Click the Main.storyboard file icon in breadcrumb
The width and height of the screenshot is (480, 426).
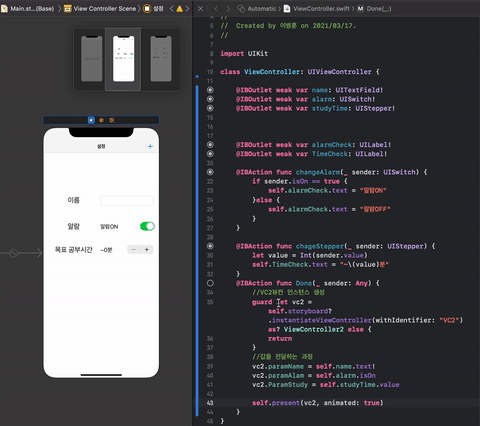tap(4, 9)
